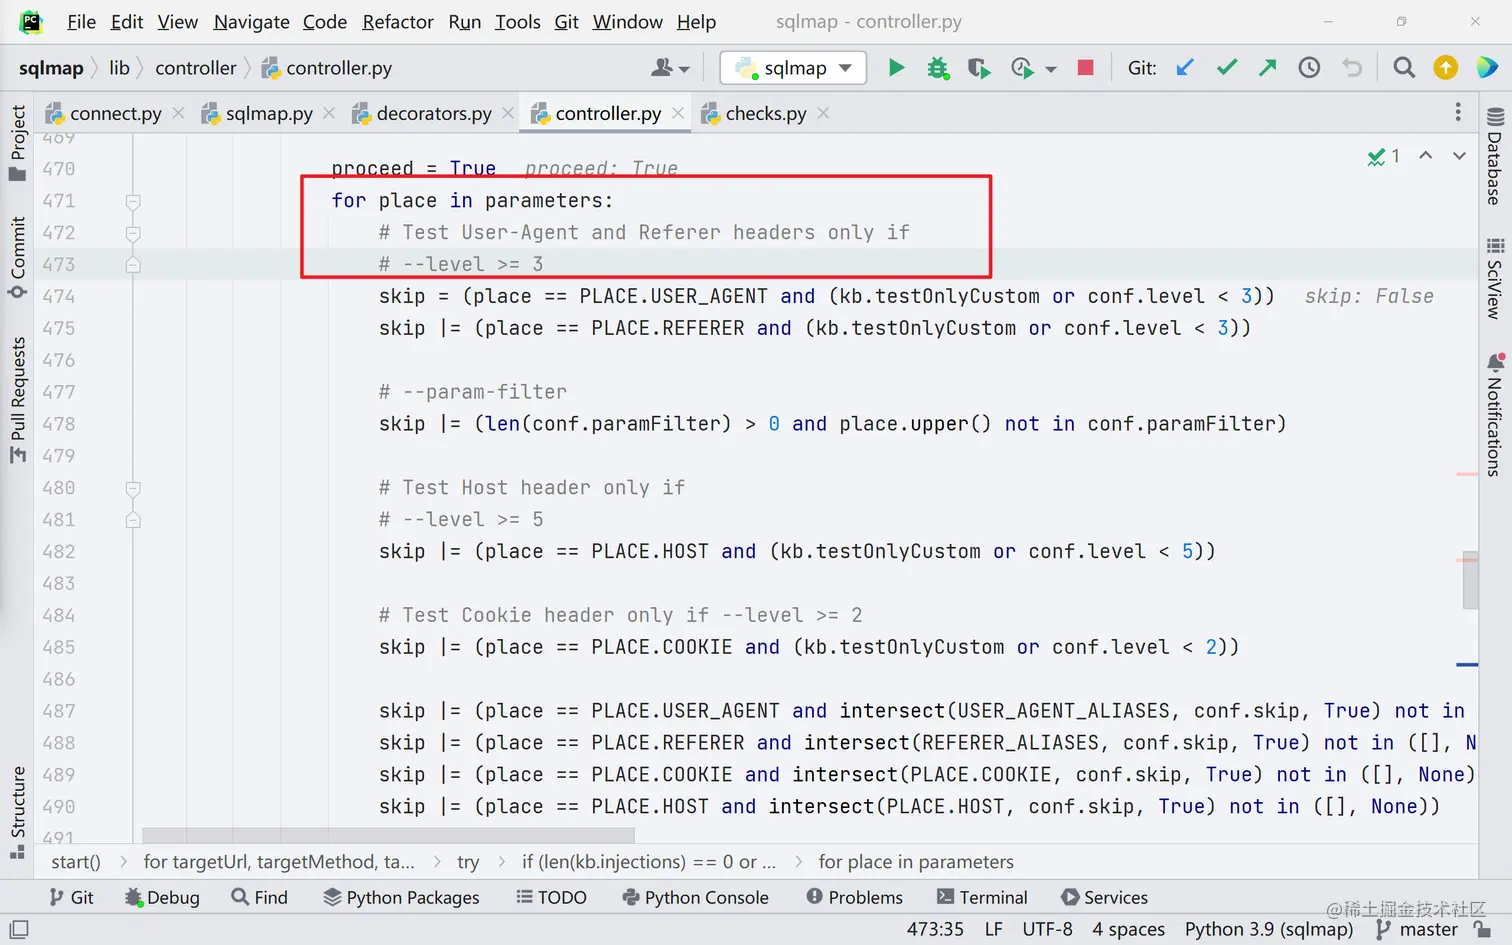Switch to the decorators.py tab
Image resolution: width=1512 pixels, height=945 pixels.
click(433, 113)
